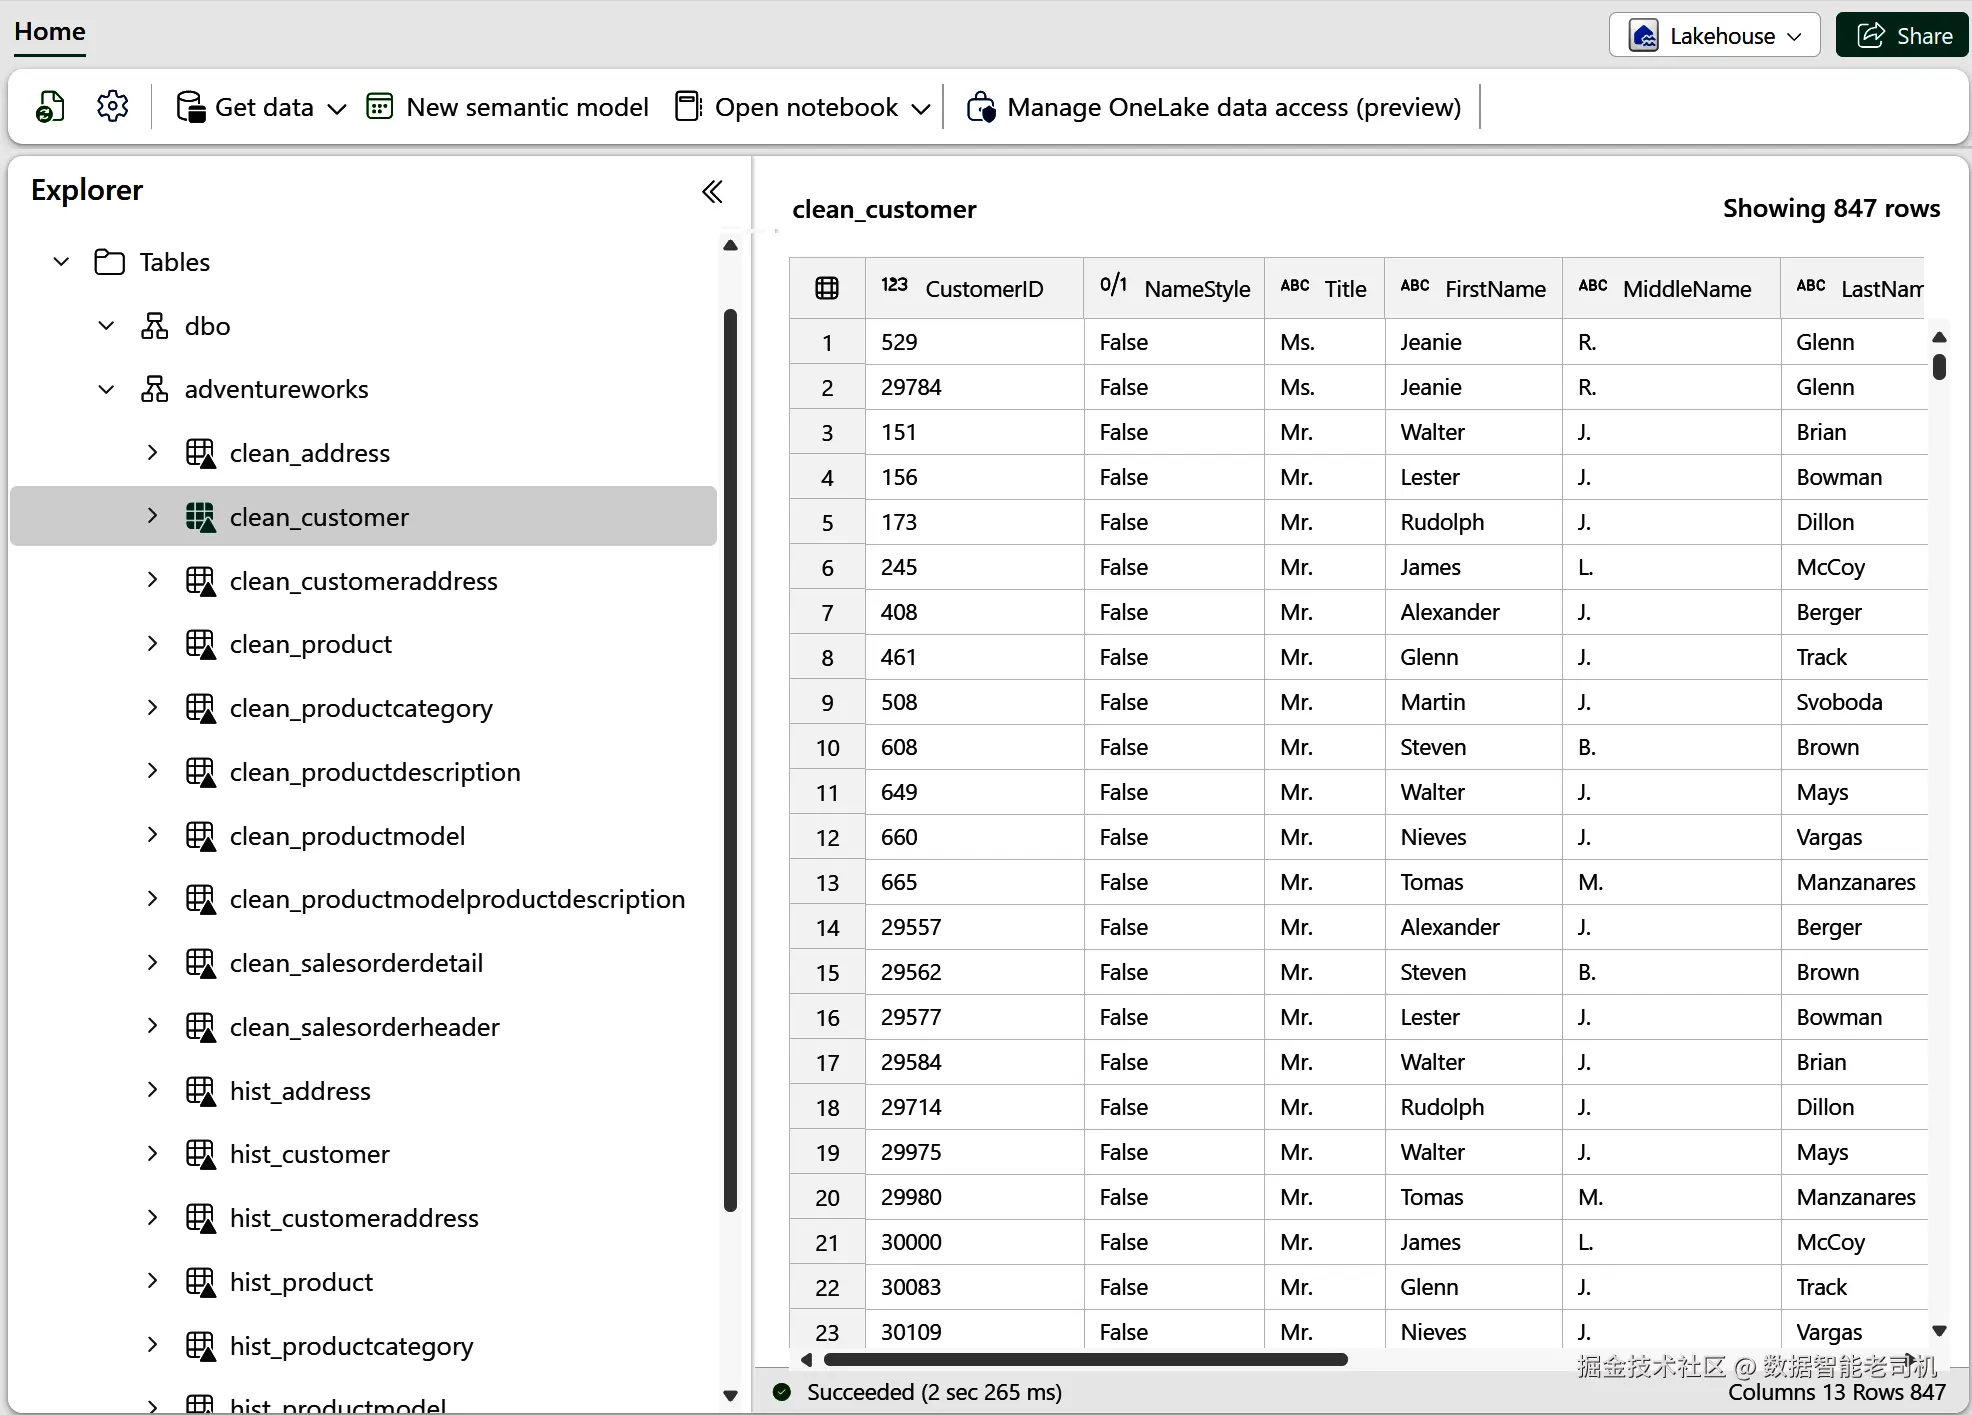This screenshot has height=1415, width=1972.
Task: Click the Share button
Action: [x=1903, y=36]
